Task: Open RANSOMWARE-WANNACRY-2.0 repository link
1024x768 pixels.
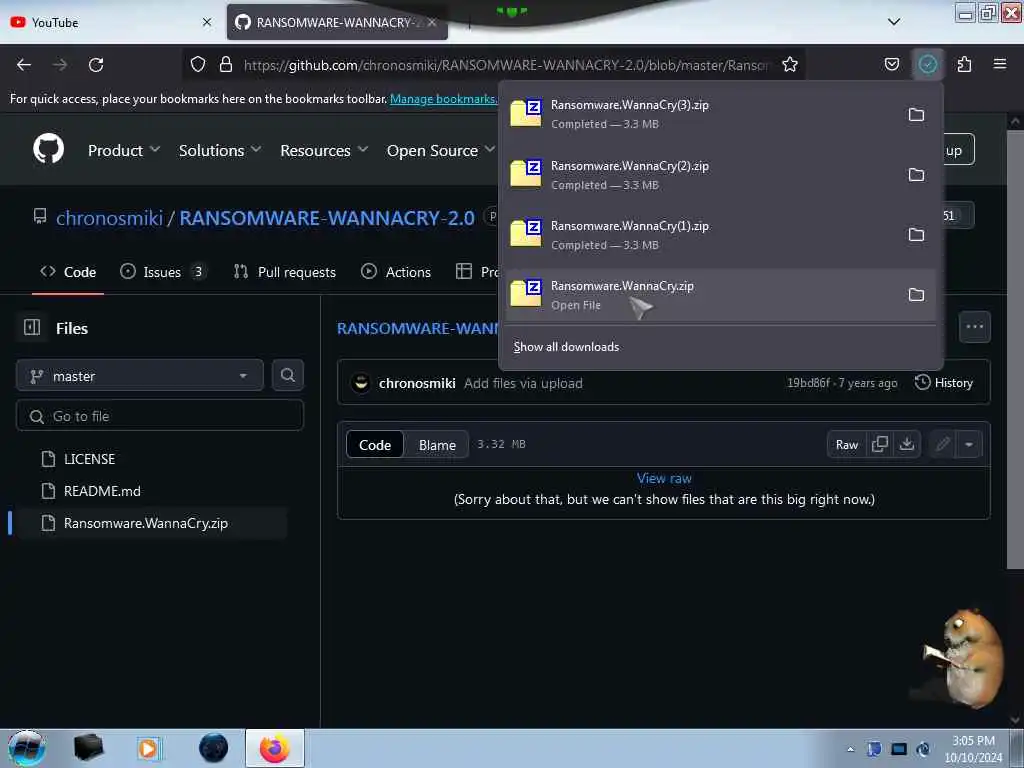Action: (x=327, y=217)
